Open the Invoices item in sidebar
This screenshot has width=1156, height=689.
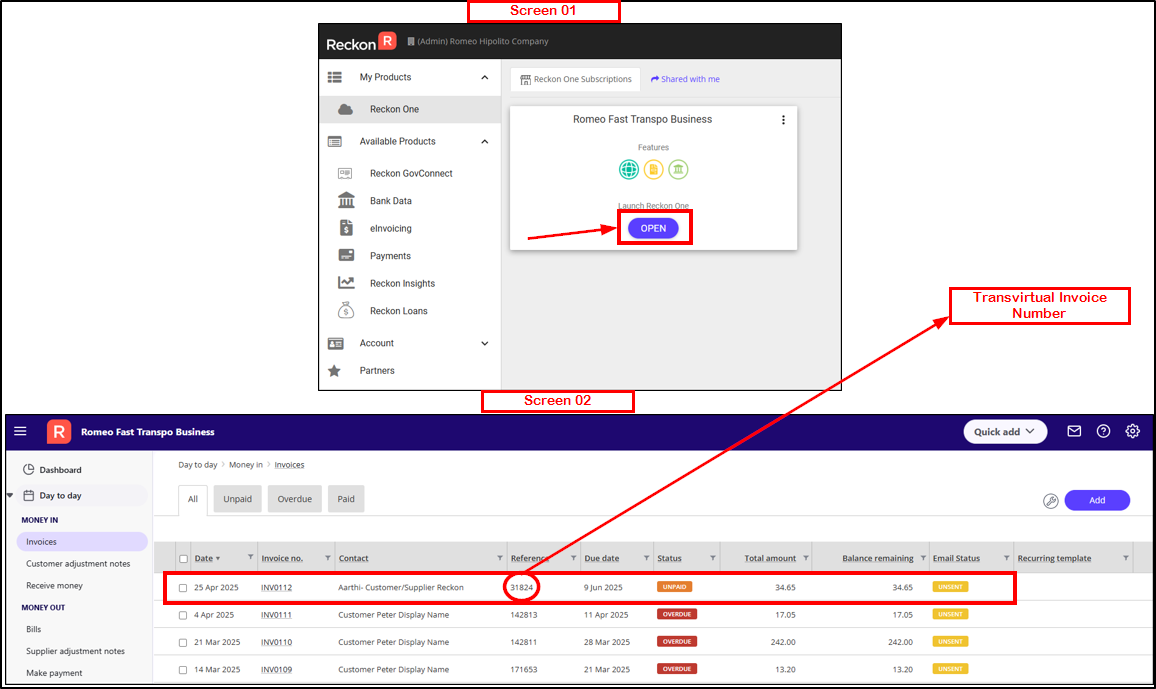pos(82,542)
